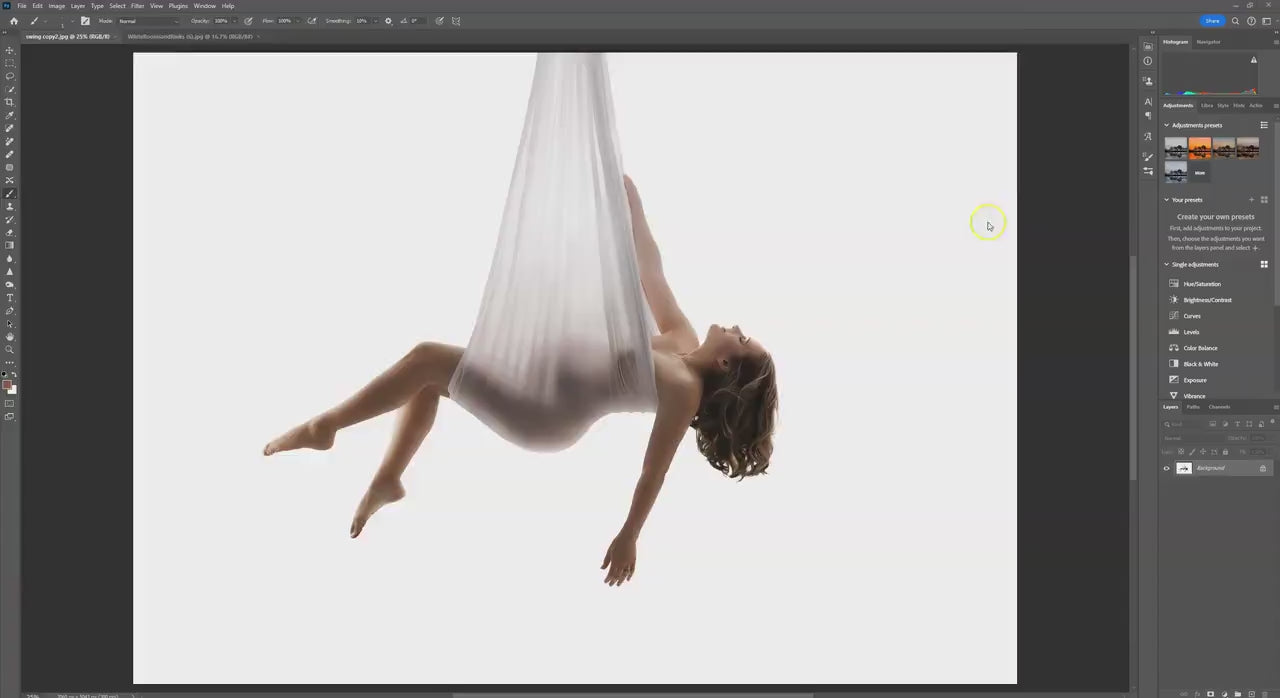Screen dimensions: 1280x698
Task: Hide the Background layer using eye icon
Action: pyautogui.click(x=1166, y=468)
